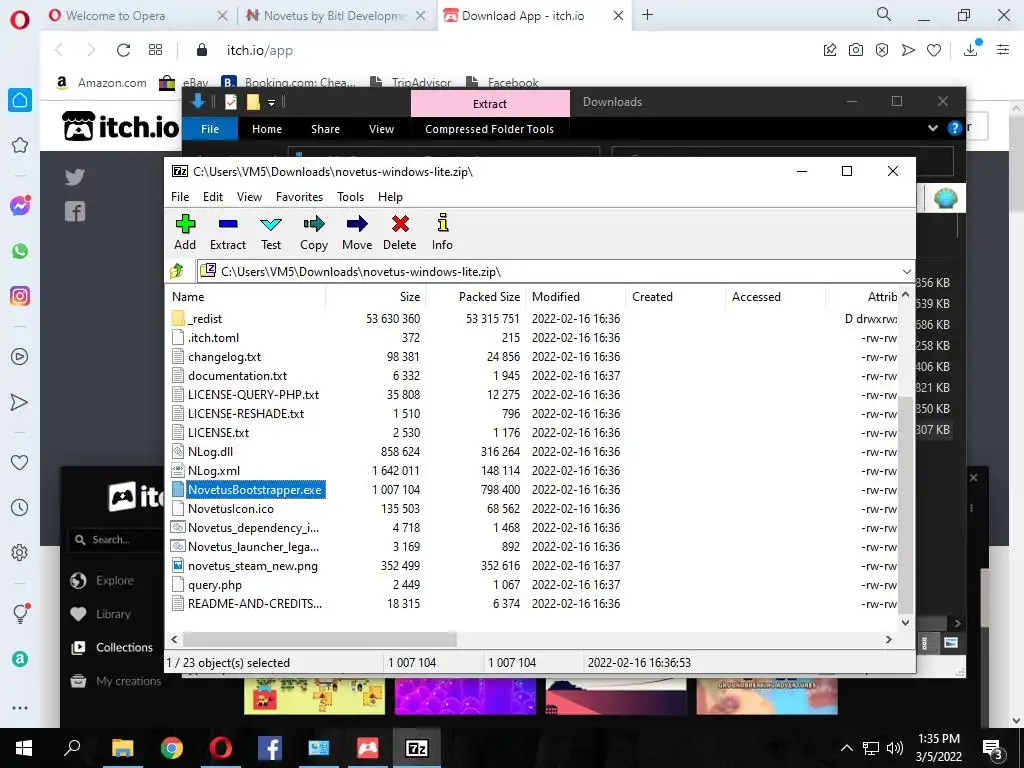Open a new Opera tab
1024x768 pixels.
click(648, 15)
